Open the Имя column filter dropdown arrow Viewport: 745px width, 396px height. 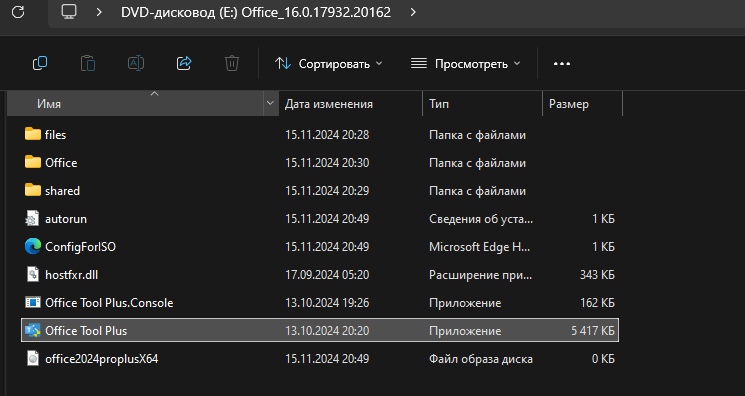coord(270,104)
